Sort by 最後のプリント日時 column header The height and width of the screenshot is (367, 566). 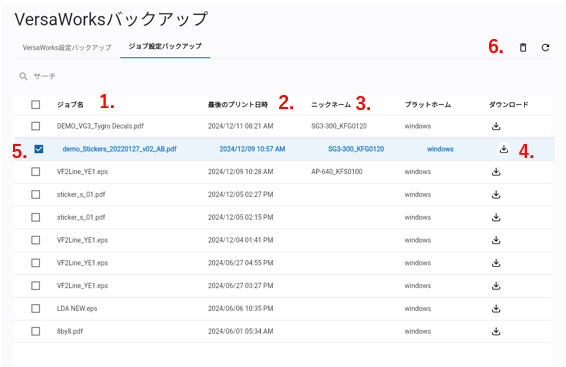[238, 105]
